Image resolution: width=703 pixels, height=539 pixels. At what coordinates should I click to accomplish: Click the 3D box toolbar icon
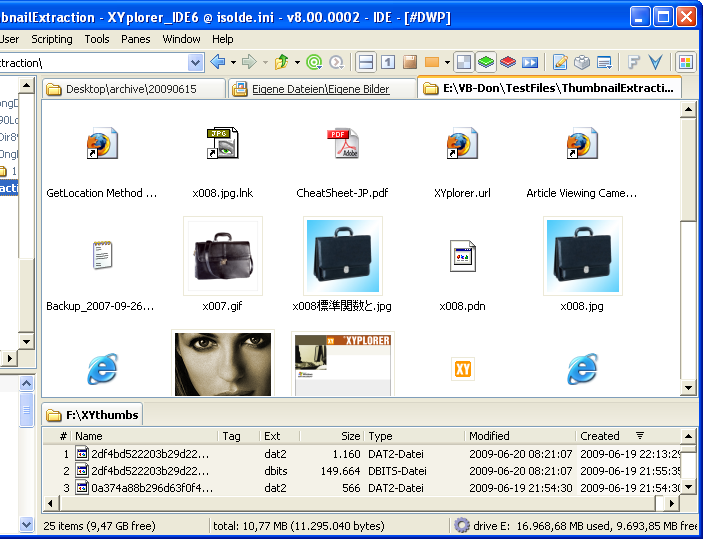582,62
